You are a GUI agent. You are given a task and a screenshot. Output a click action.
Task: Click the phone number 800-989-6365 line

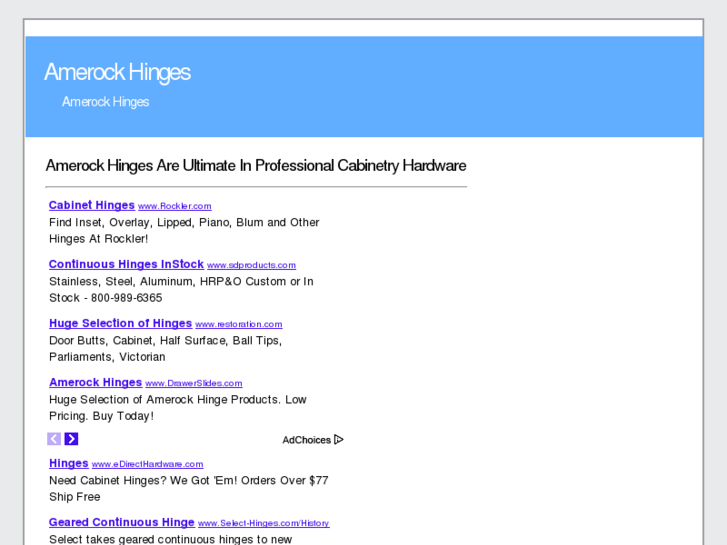[x=106, y=298]
